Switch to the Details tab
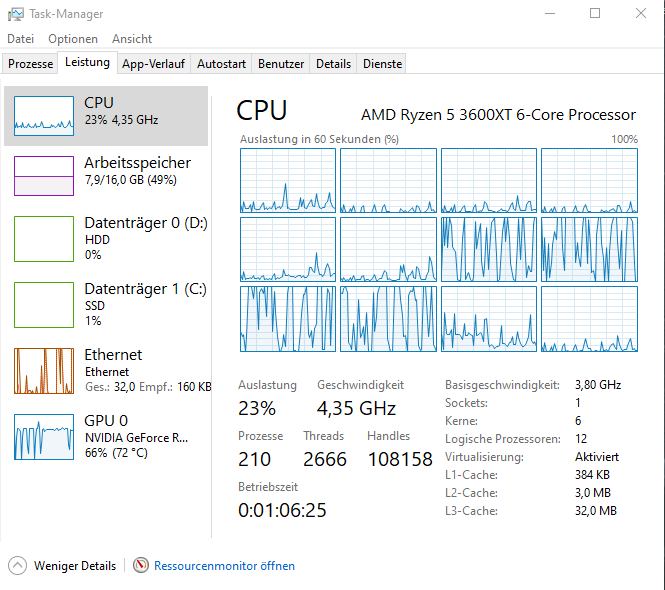The height and width of the screenshot is (590, 665). click(x=333, y=64)
